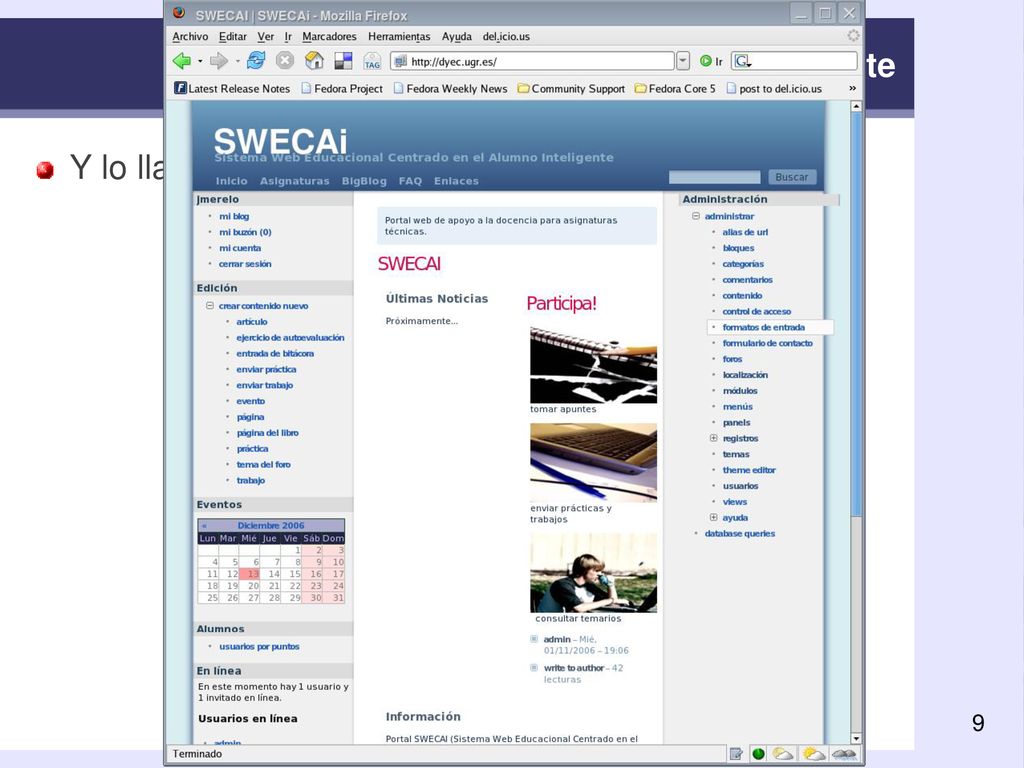Open the enviar práctica link

(266, 370)
